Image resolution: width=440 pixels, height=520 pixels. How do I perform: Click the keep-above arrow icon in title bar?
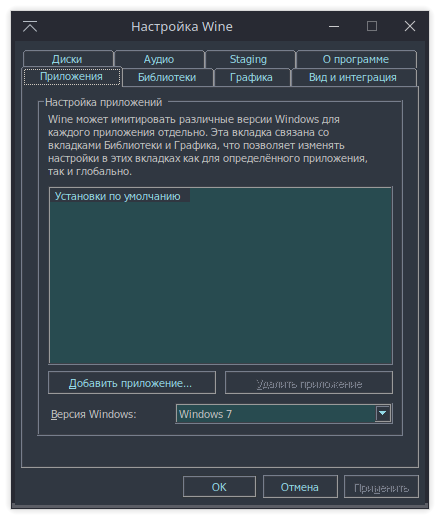point(30,26)
